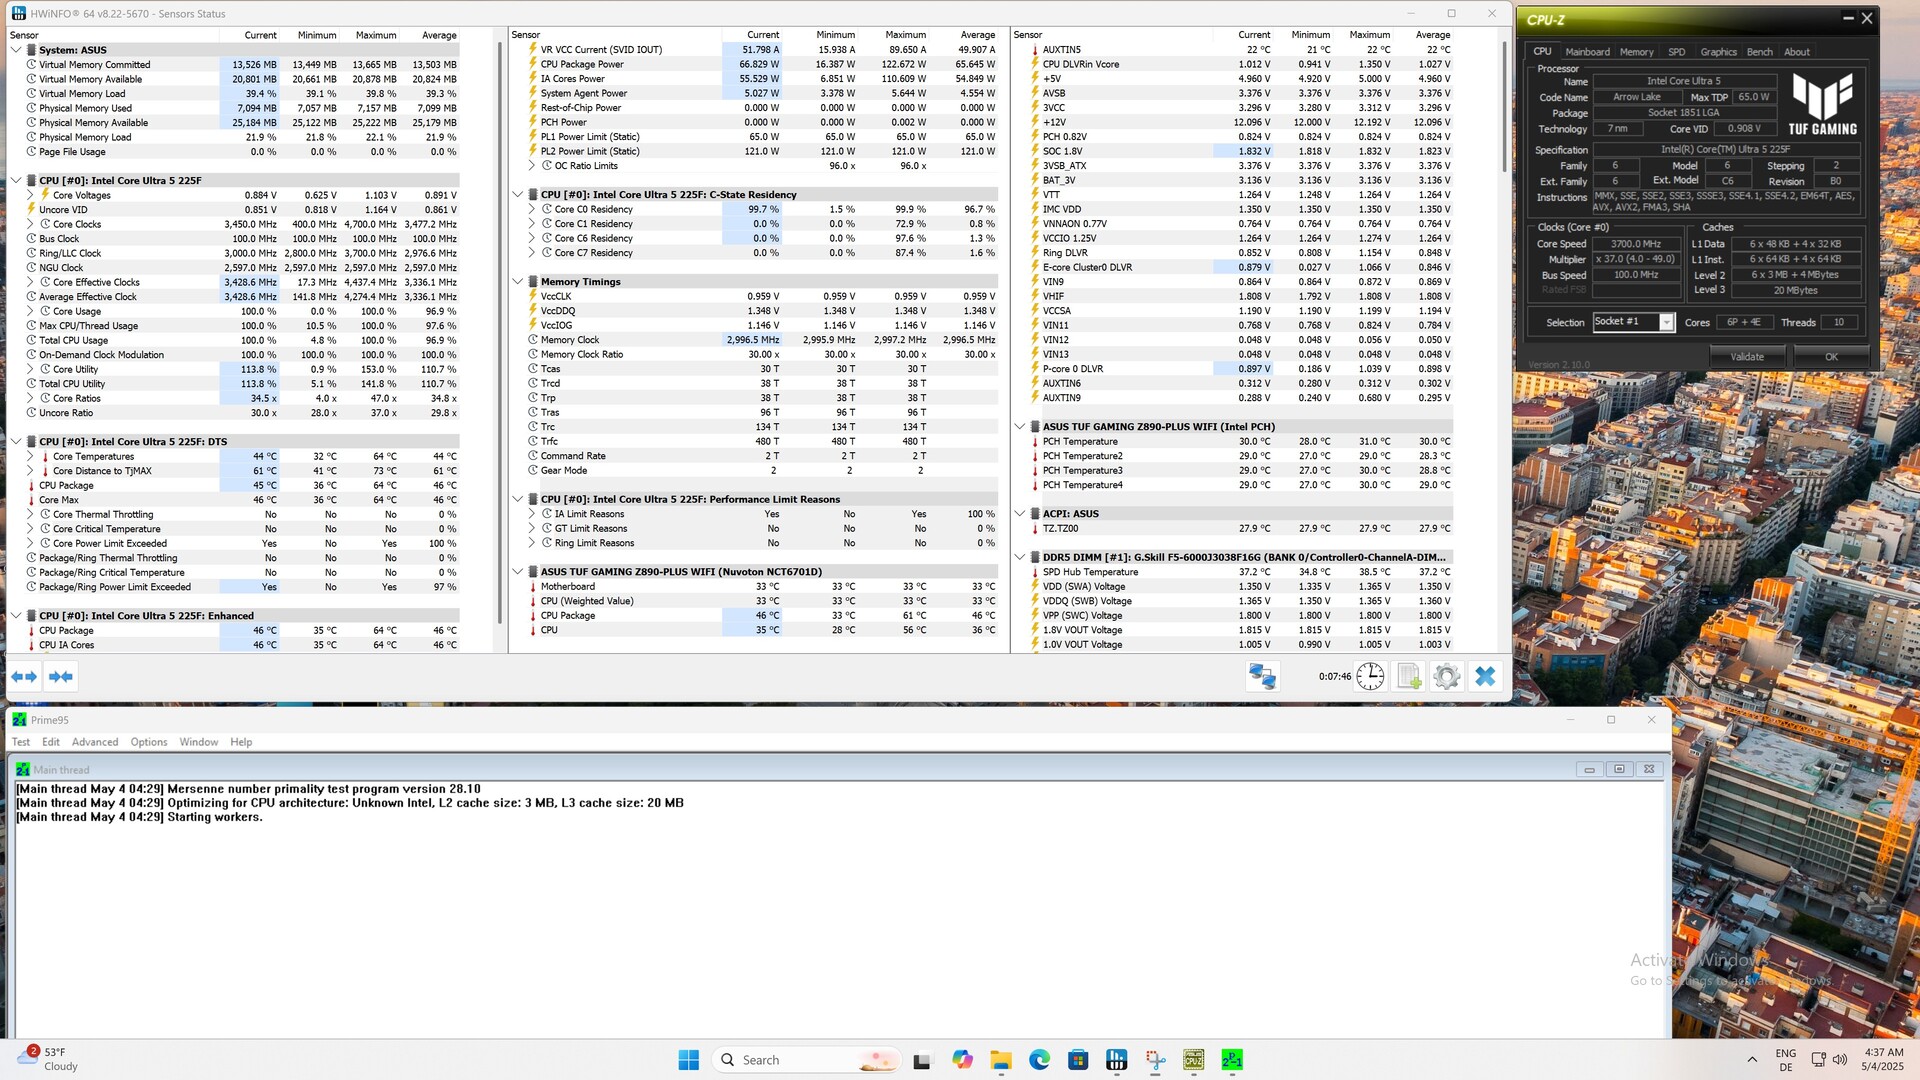Screen dimensions: 1920x1080
Task: Collapse the Memory Timings group
Action: tap(518, 282)
